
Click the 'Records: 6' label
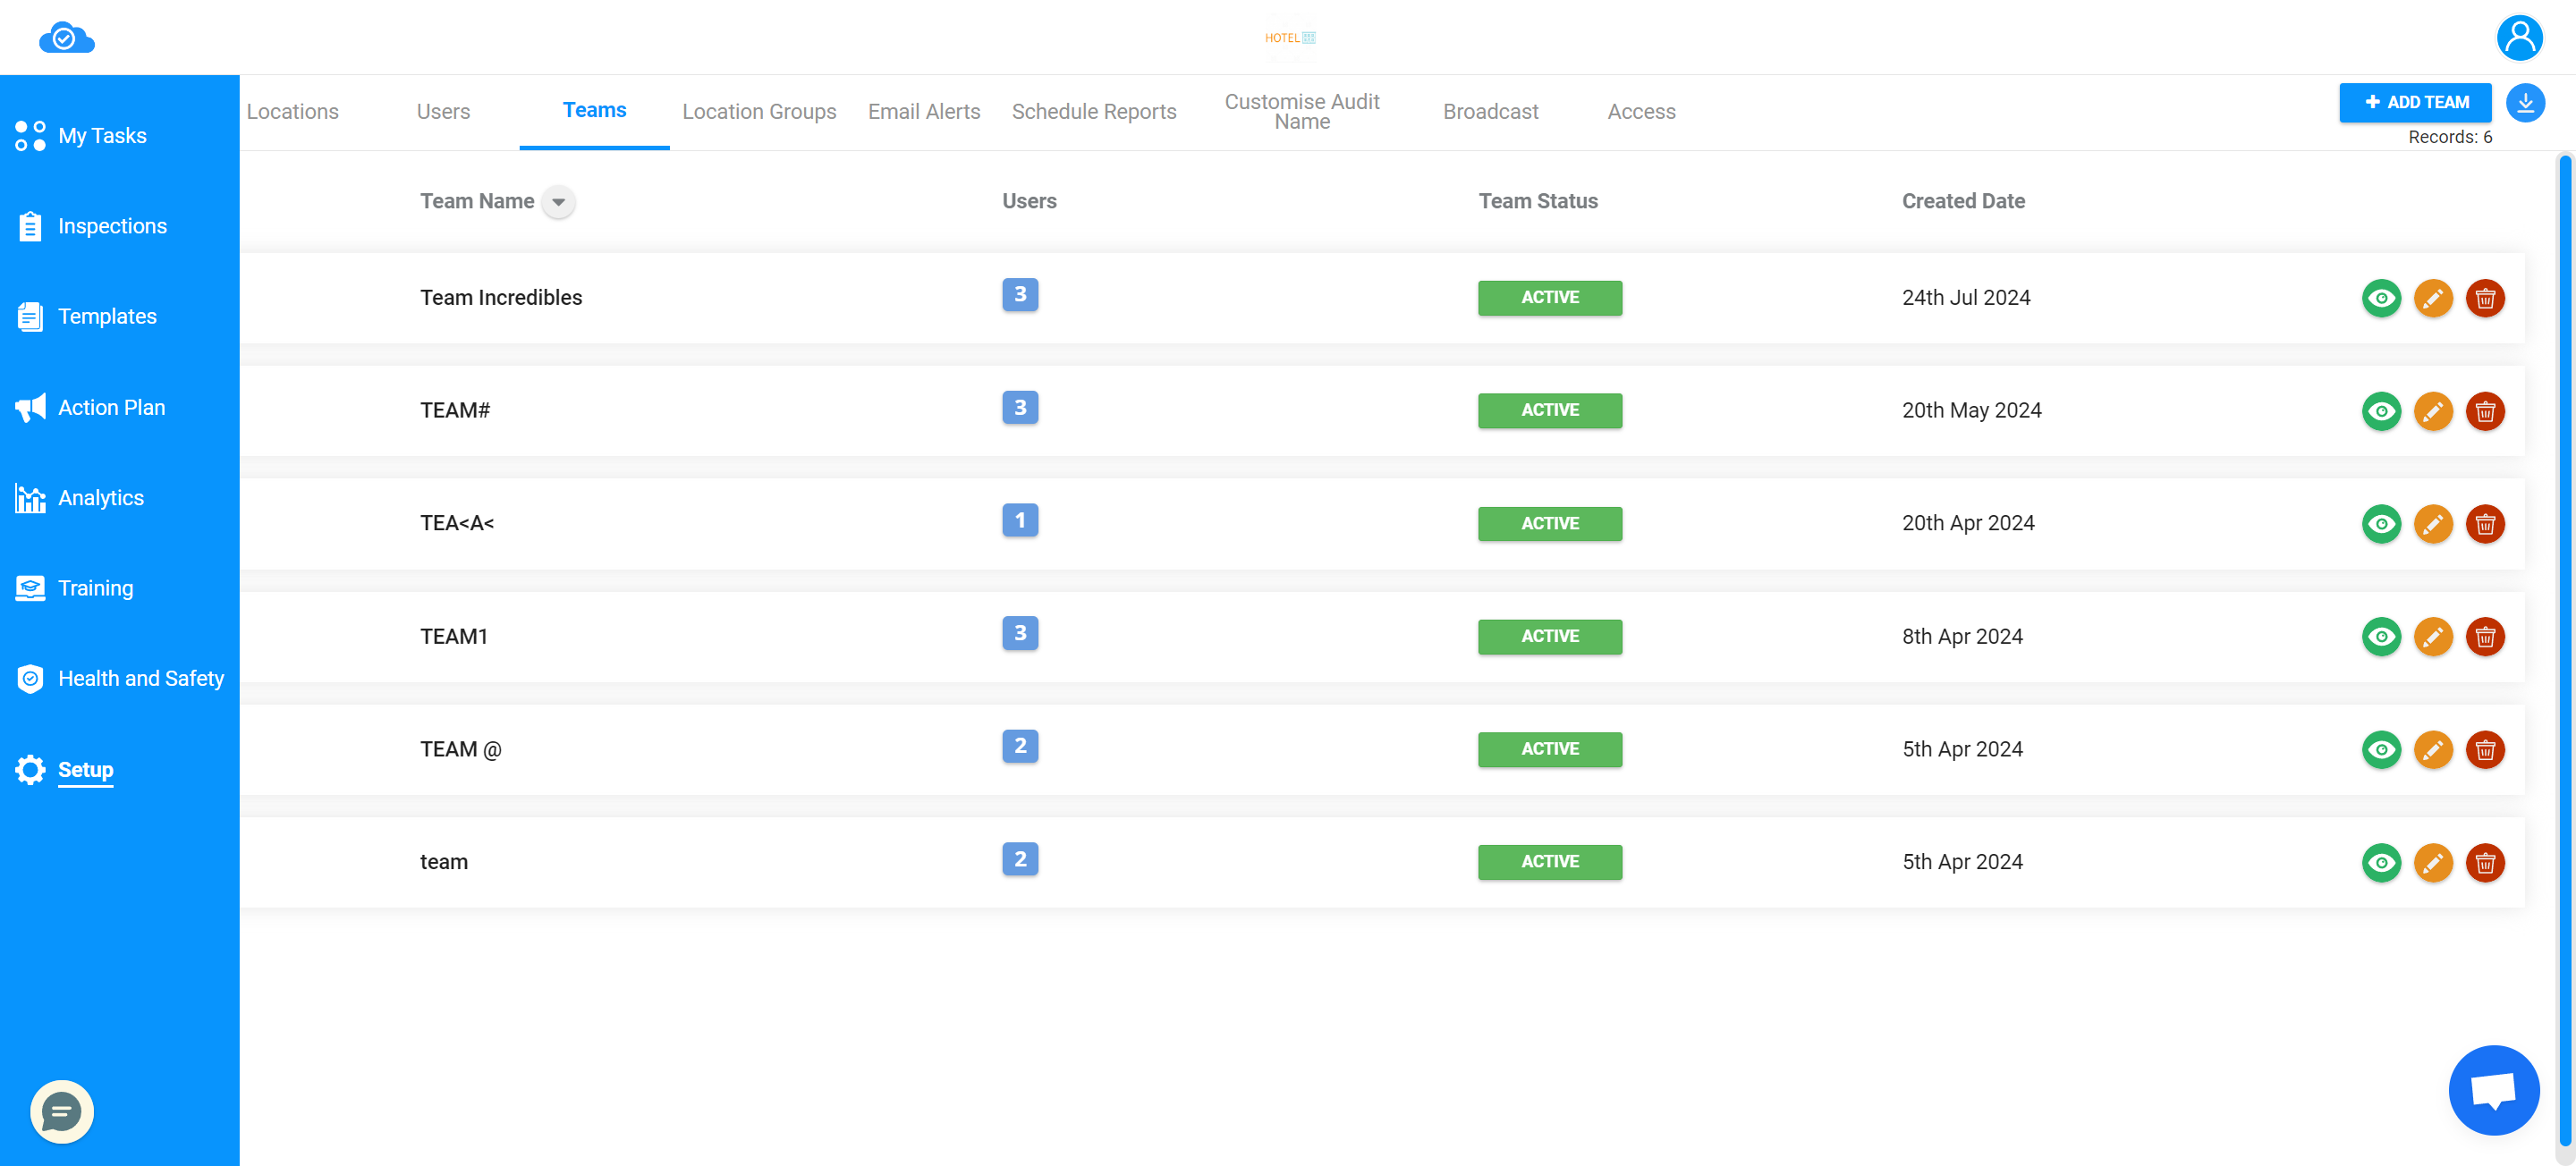[2449, 138]
